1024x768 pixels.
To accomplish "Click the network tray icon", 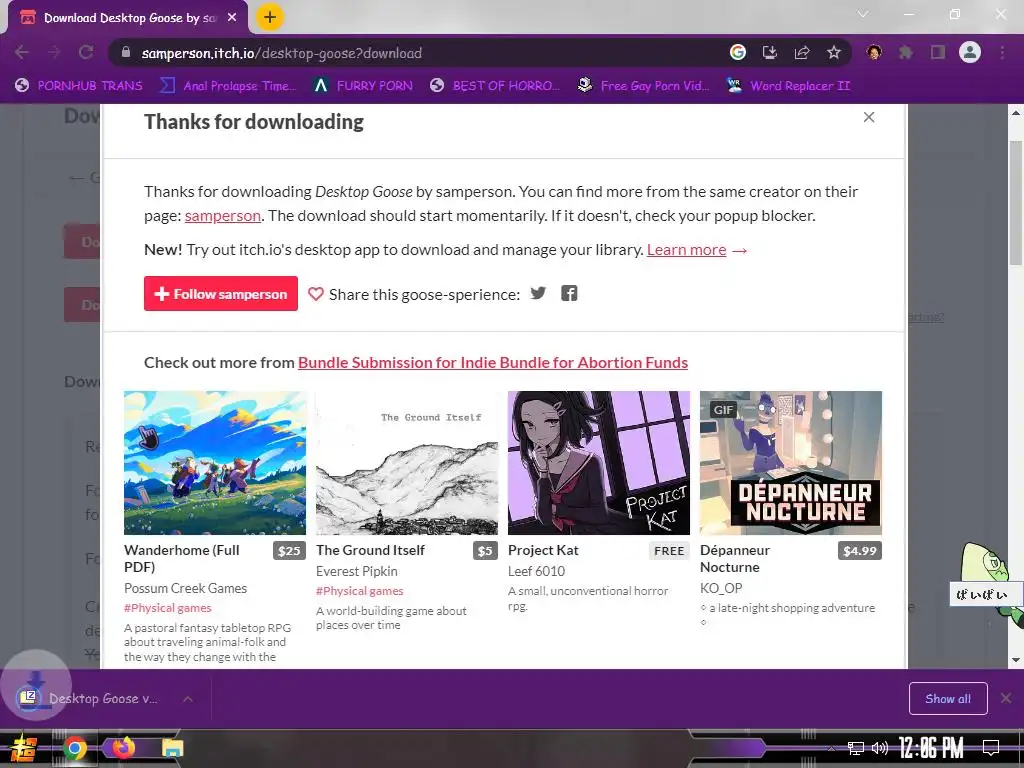I will point(856,748).
